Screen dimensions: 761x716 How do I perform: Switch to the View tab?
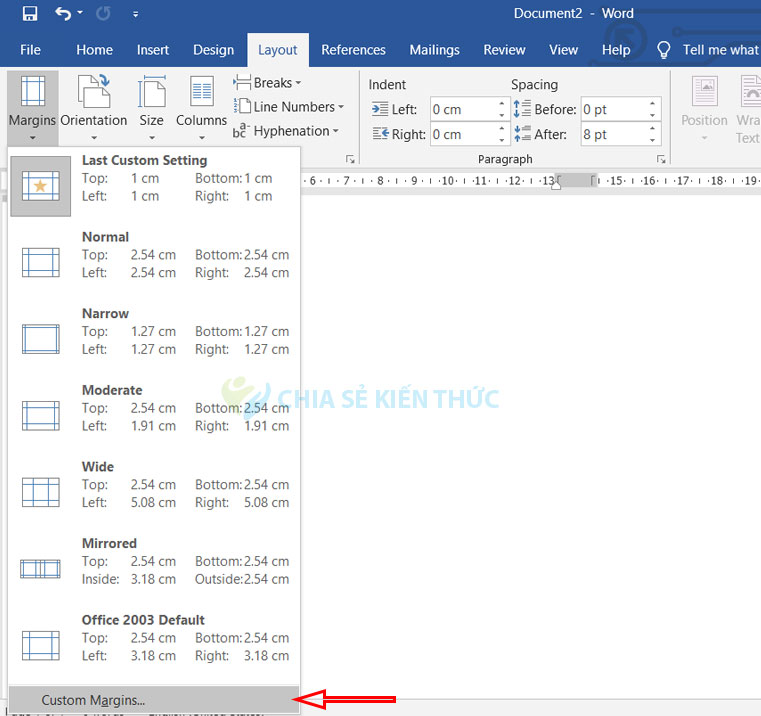pyautogui.click(x=563, y=50)
